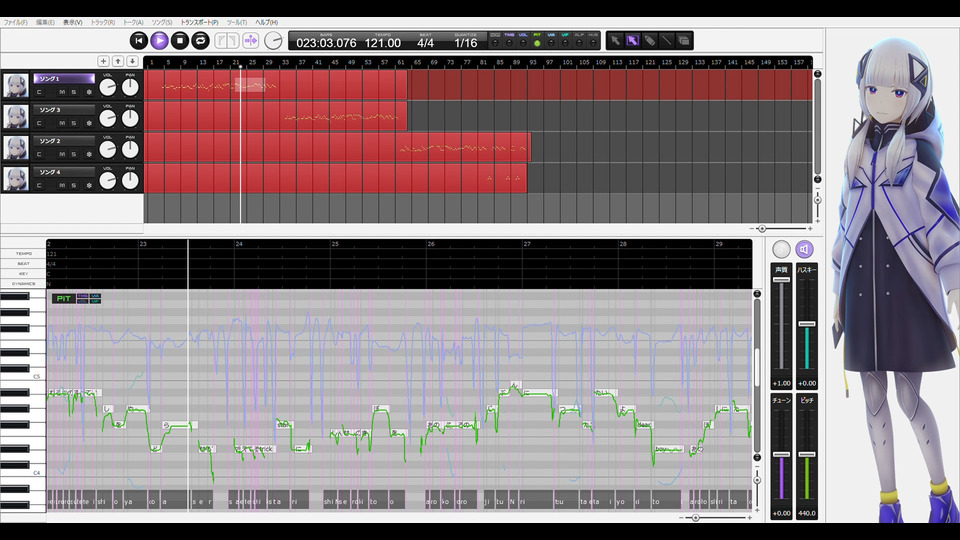Click the ピッチ slider
Image resolution: width=960 pixels, height=540 pixels.
tap(807, 456)
